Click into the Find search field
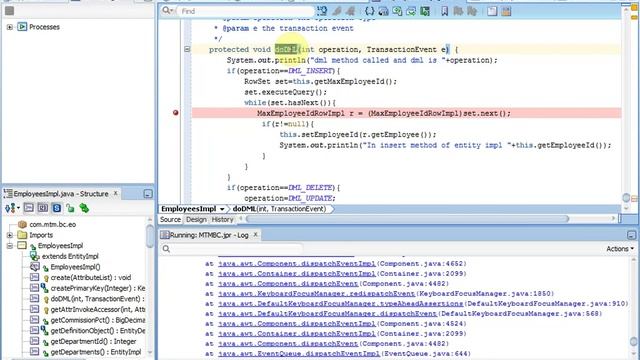 (245, 11)
